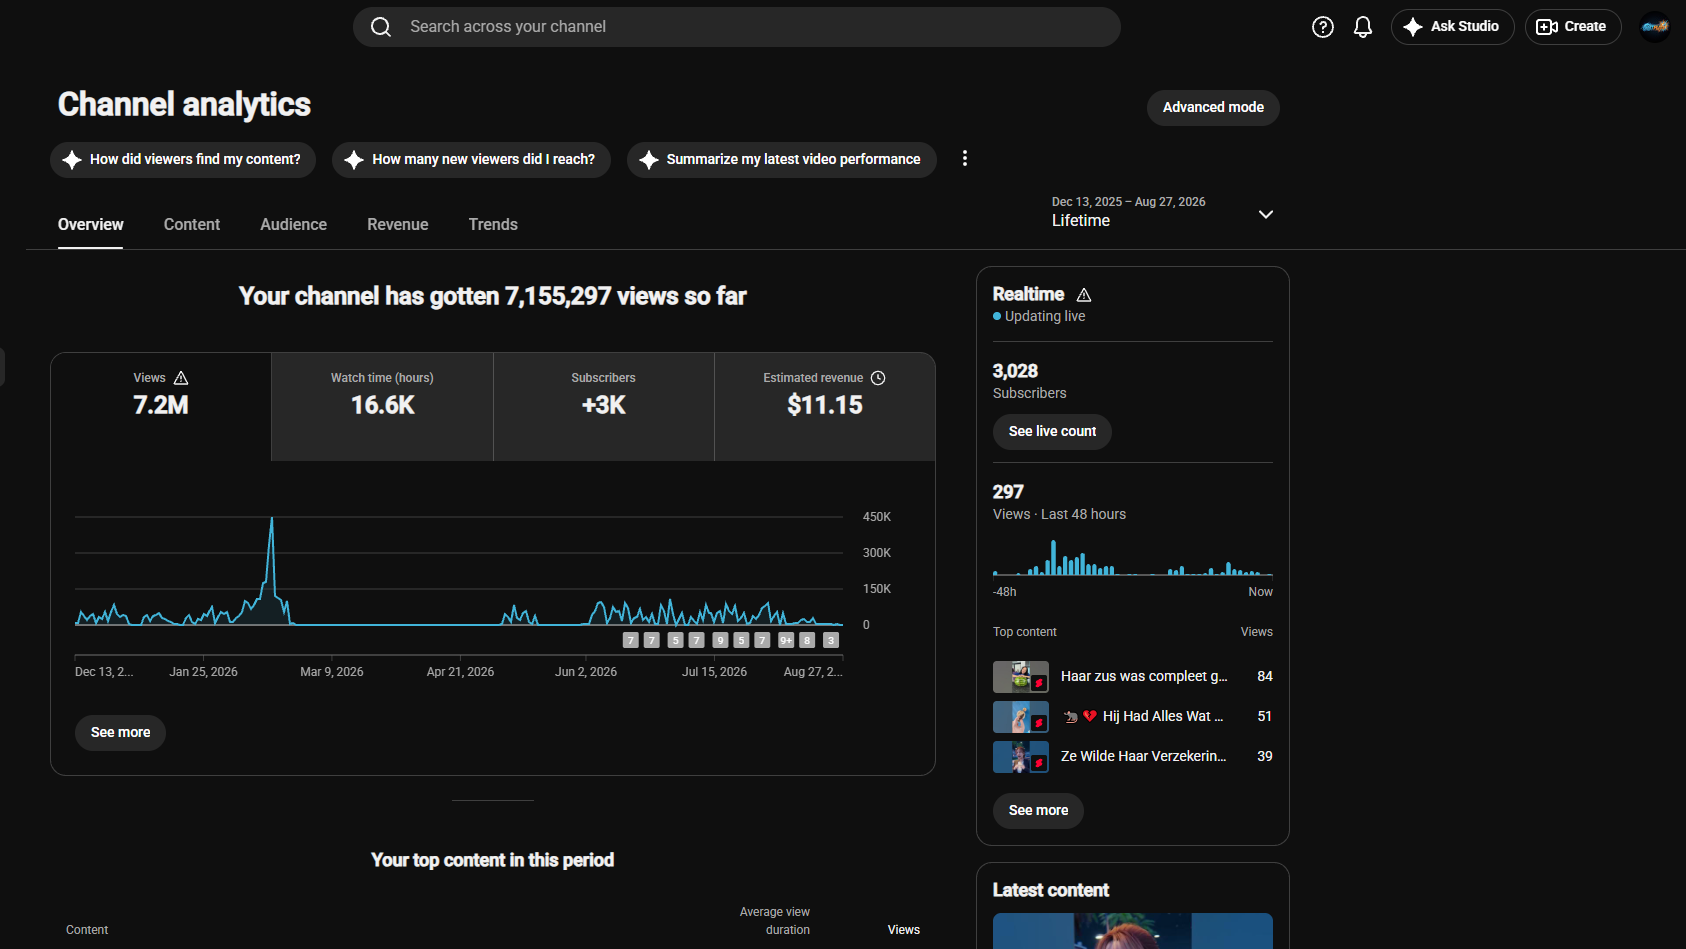Switch to the Trends tab
1686x949 pixels.
coord(493,225)
